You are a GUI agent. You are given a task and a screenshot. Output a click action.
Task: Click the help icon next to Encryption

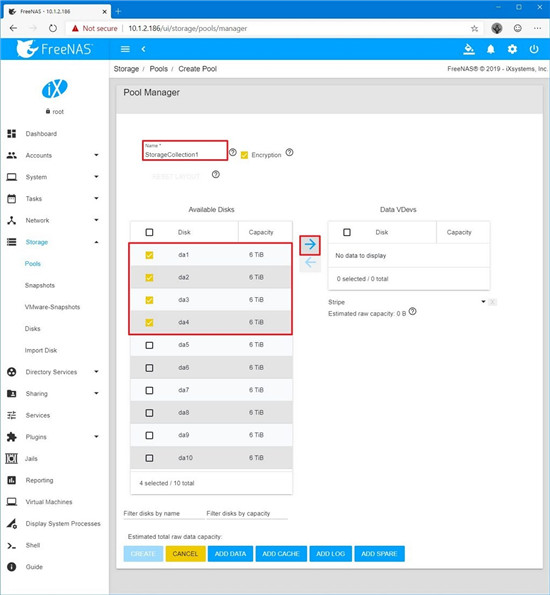[289, 152]
